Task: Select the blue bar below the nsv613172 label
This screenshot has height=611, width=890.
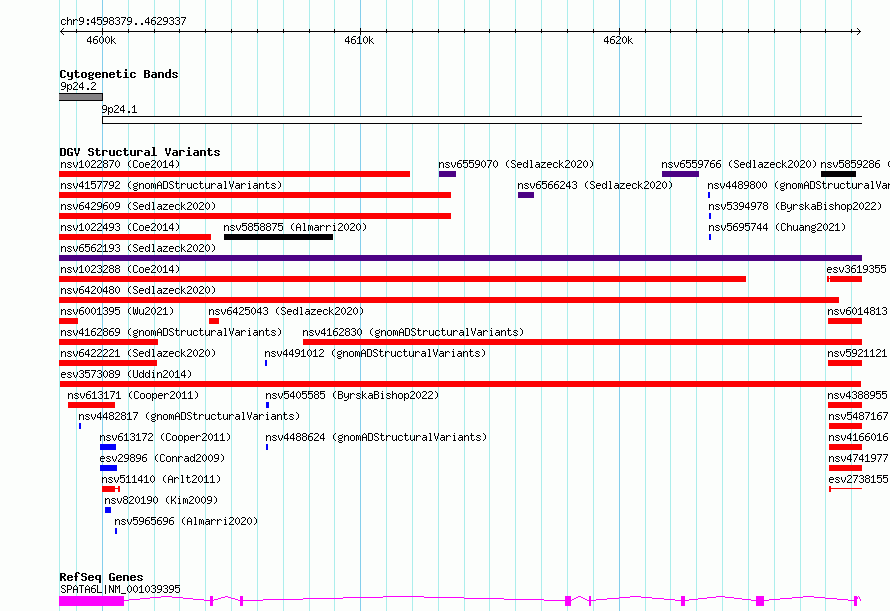Action: coord(108,447)
